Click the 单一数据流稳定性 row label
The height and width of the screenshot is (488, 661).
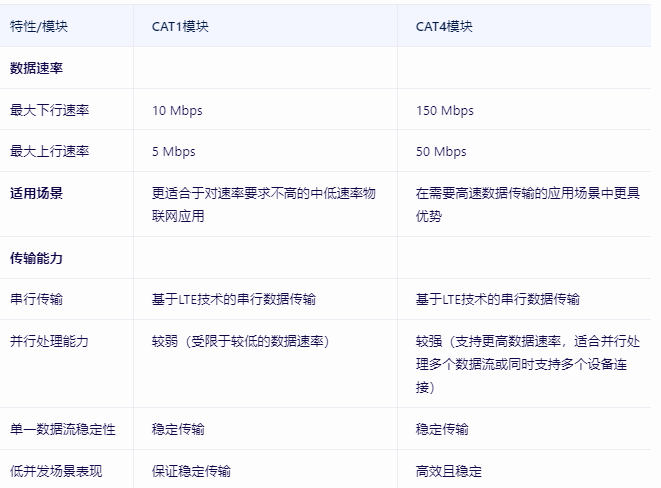click(63, 429)
